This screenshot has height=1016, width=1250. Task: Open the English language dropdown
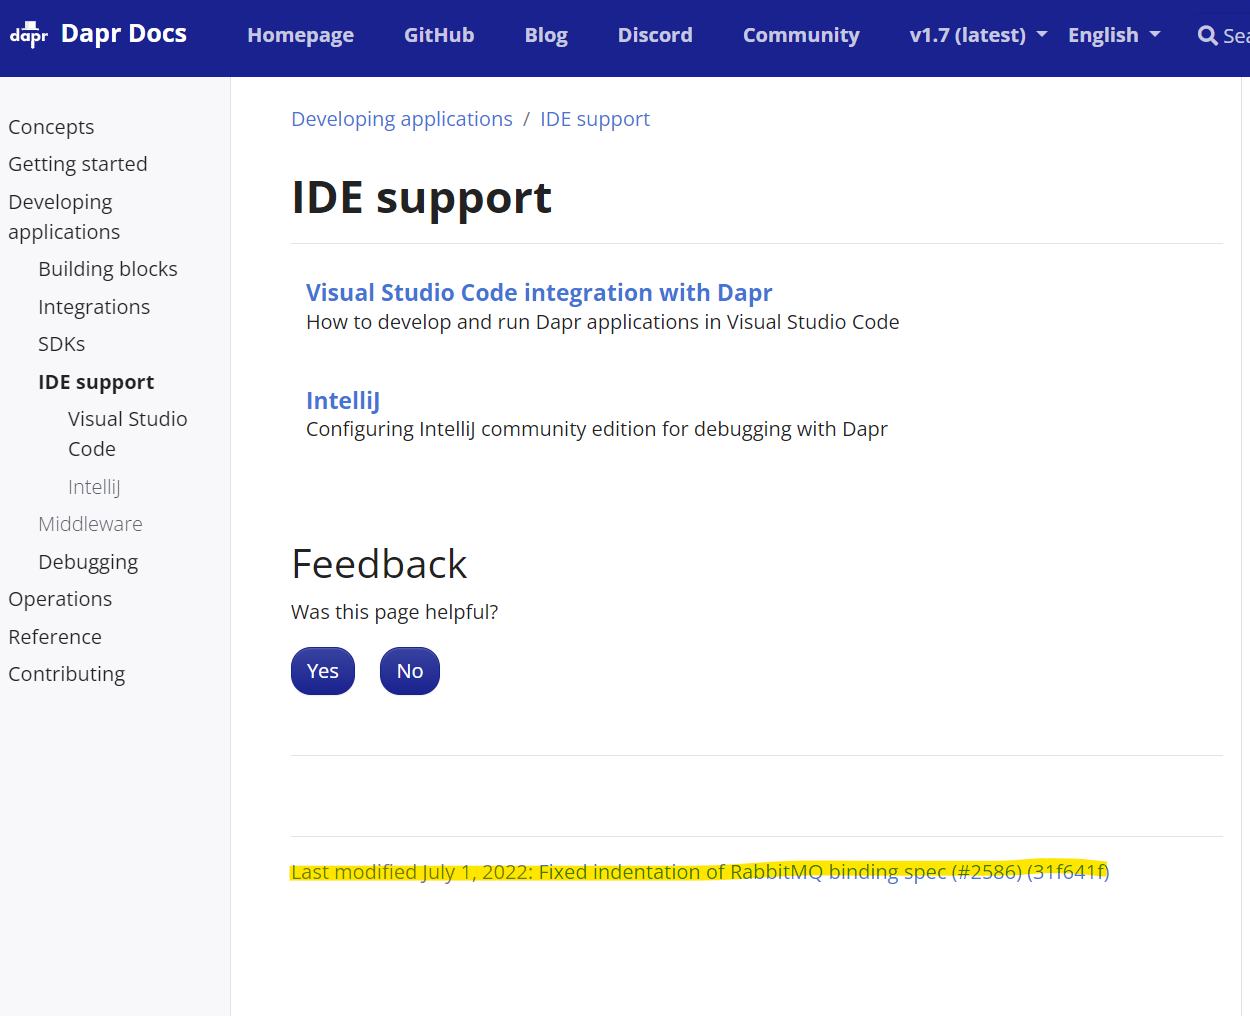(x=1114, y=35)
